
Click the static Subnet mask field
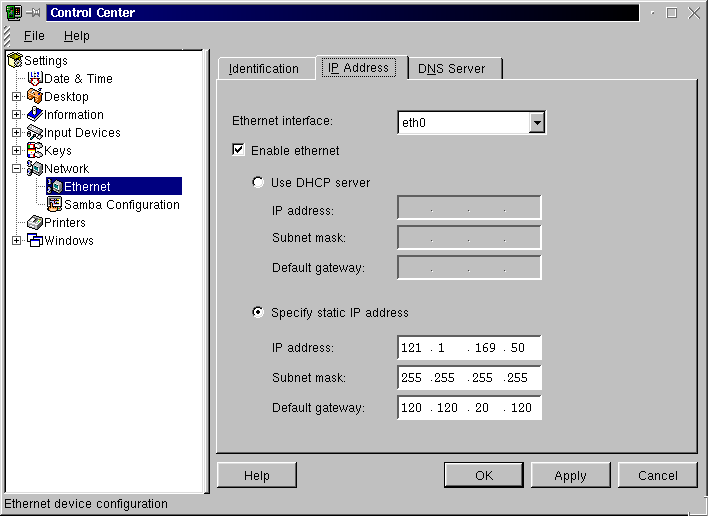(x=469, y=378)
